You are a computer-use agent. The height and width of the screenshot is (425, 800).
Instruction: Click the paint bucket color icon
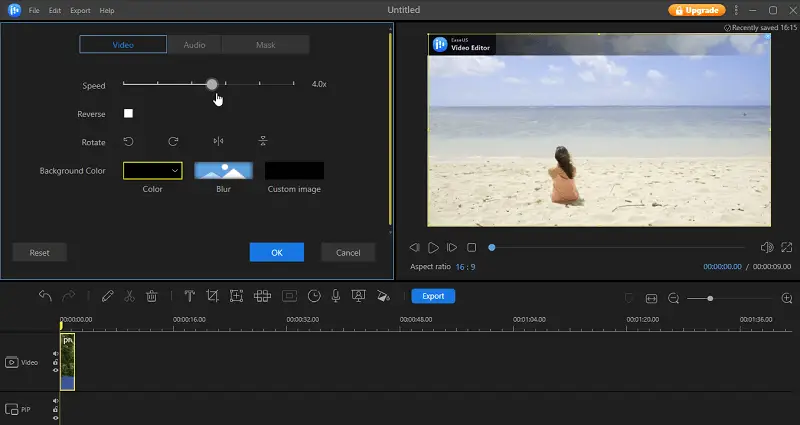(x=383, y=296)
